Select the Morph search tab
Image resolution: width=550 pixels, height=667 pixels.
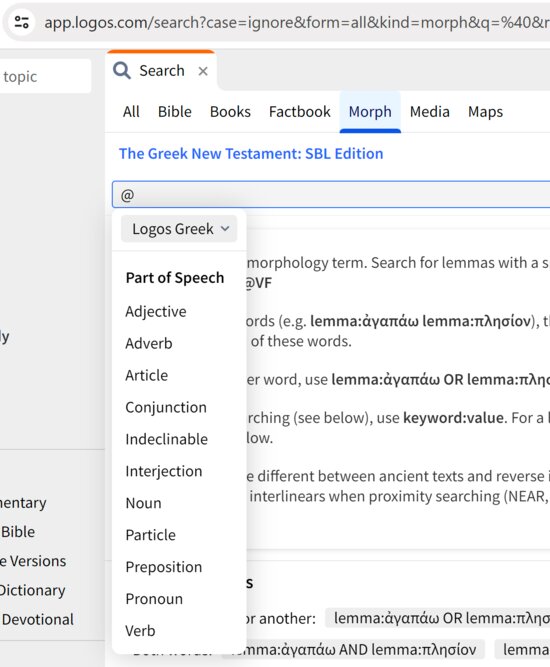pos(370,112)
